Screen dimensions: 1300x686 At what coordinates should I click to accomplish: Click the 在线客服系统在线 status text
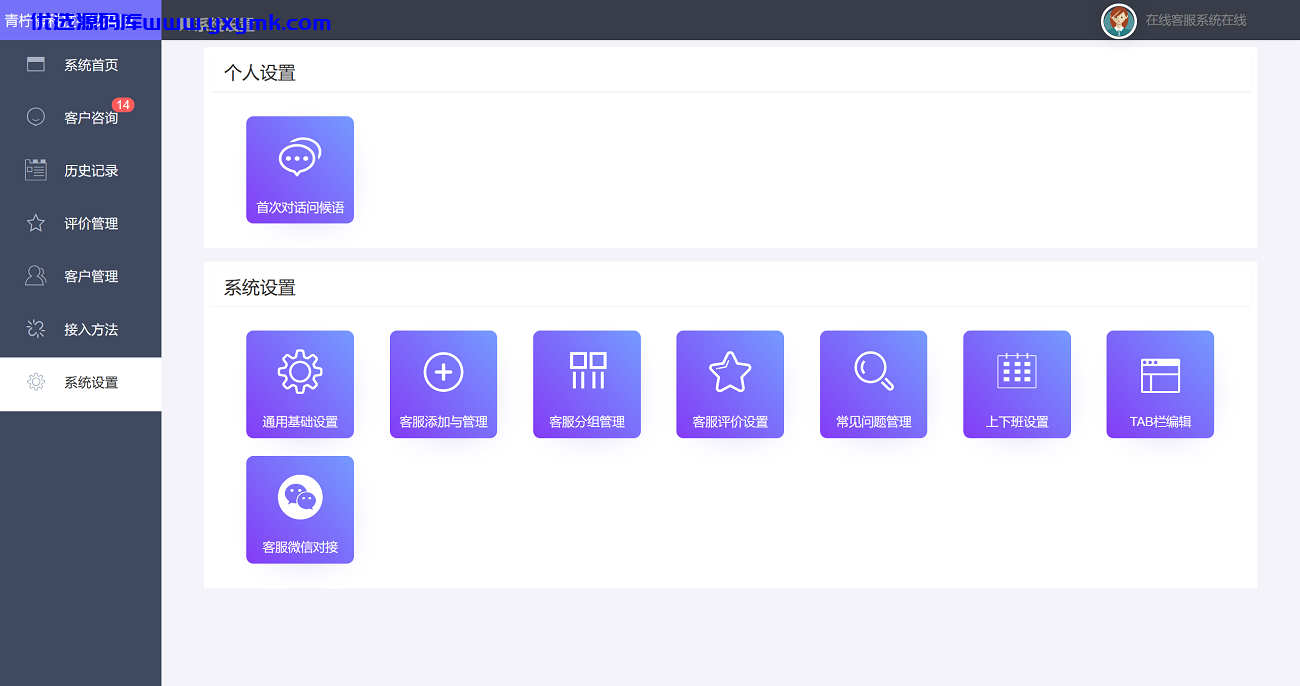coord(1196,20)
